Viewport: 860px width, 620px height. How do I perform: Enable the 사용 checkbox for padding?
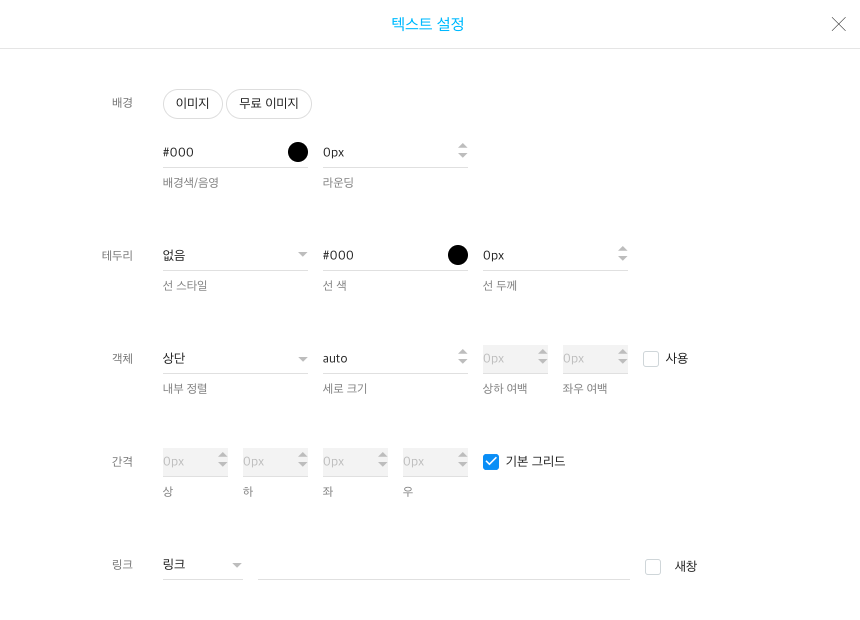point(651,359)
